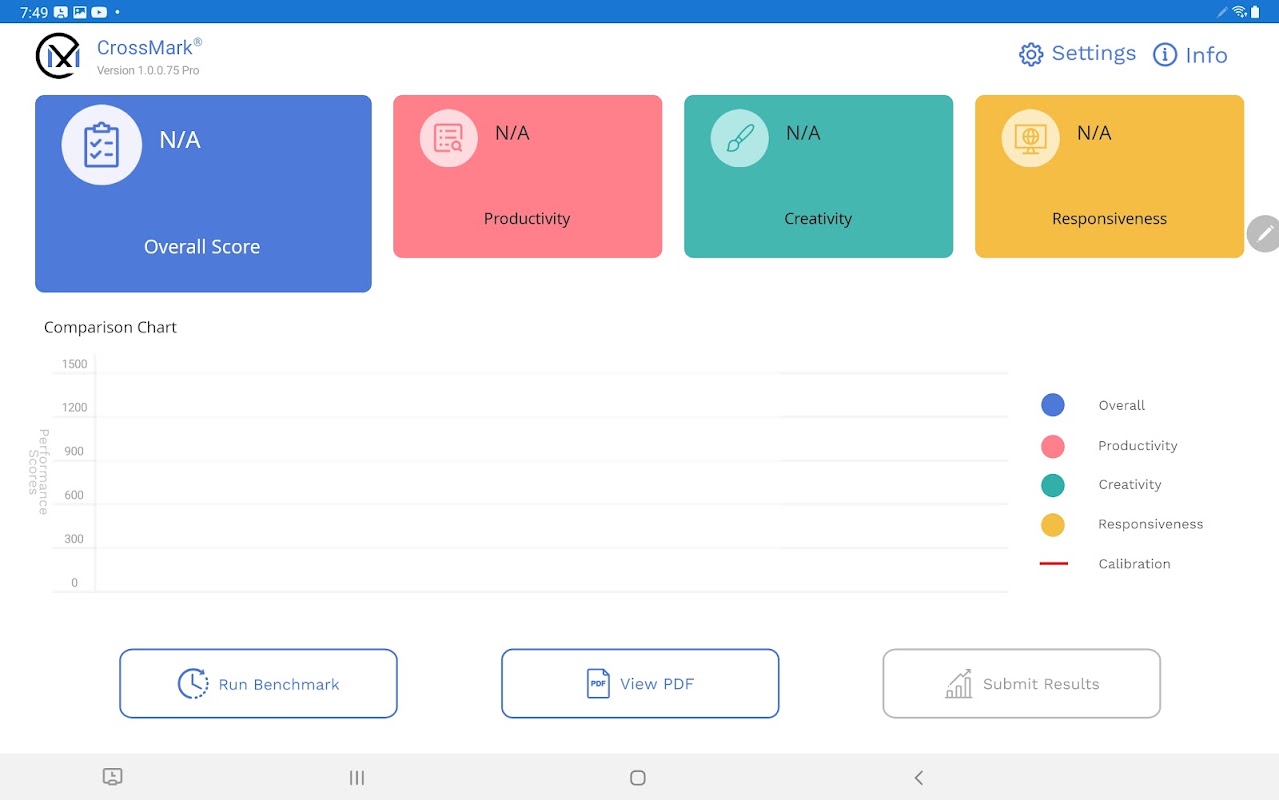
Task: Toggle the blue Overall legend swatch
Action: click(x=1052, y=405)
